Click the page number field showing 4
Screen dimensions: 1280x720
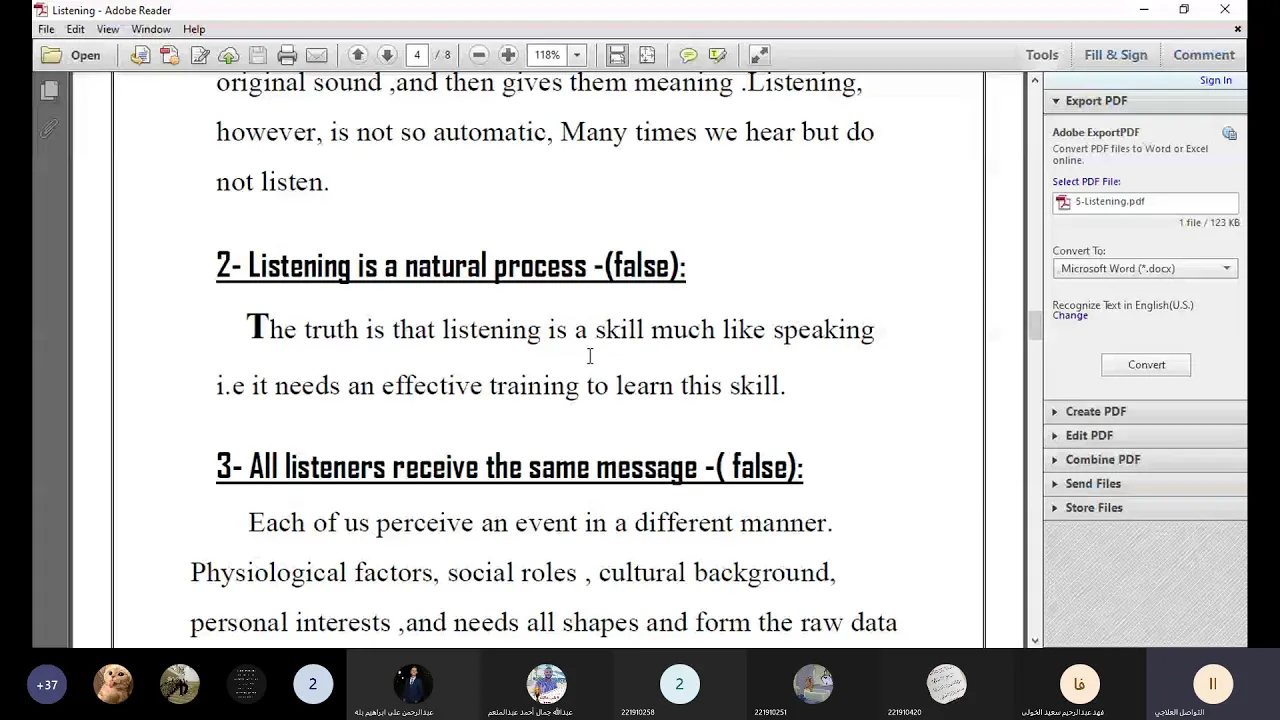[417, 55]
